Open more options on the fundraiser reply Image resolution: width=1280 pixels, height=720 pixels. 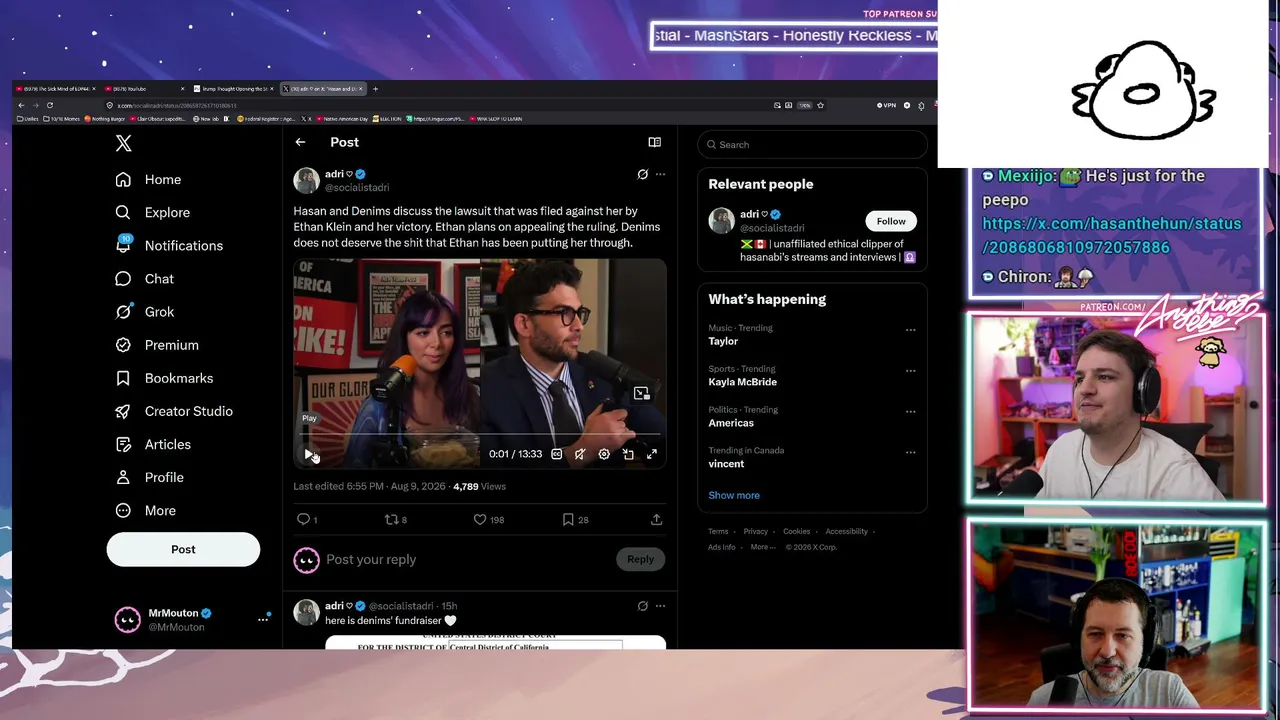(660, 606)
